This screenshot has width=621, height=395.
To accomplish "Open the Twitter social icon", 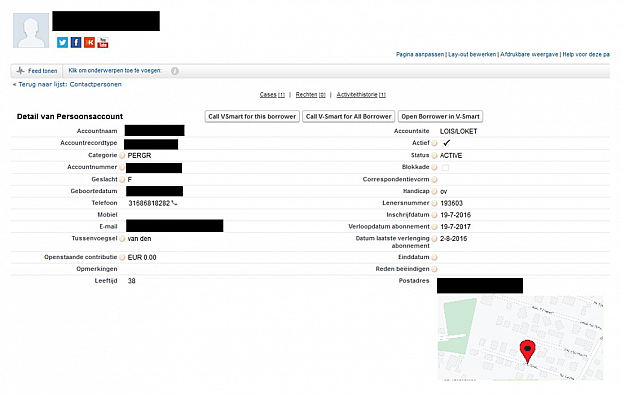I will [62, 42].
